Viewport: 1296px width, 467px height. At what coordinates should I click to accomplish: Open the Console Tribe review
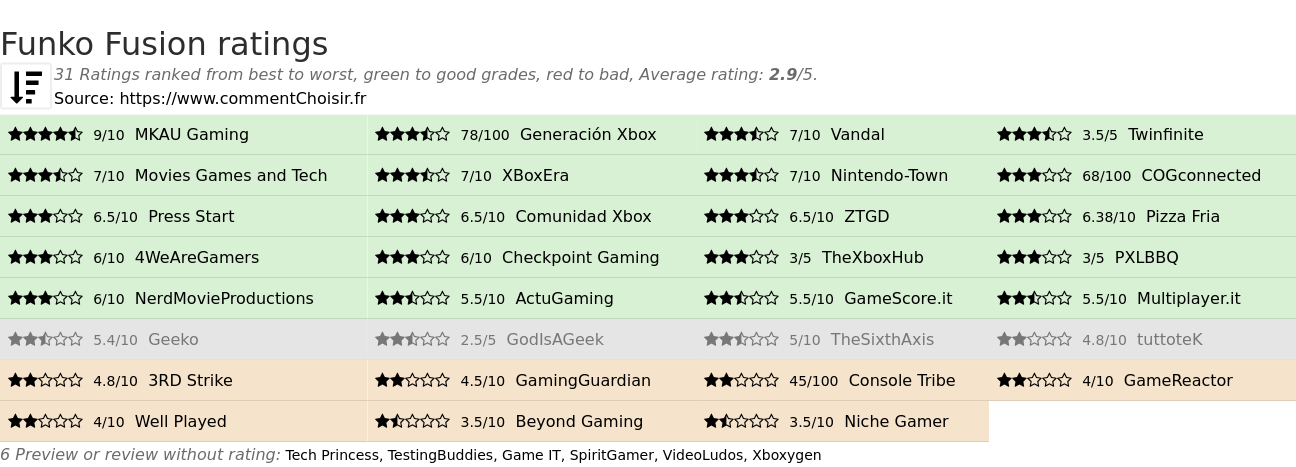[902, 380]
